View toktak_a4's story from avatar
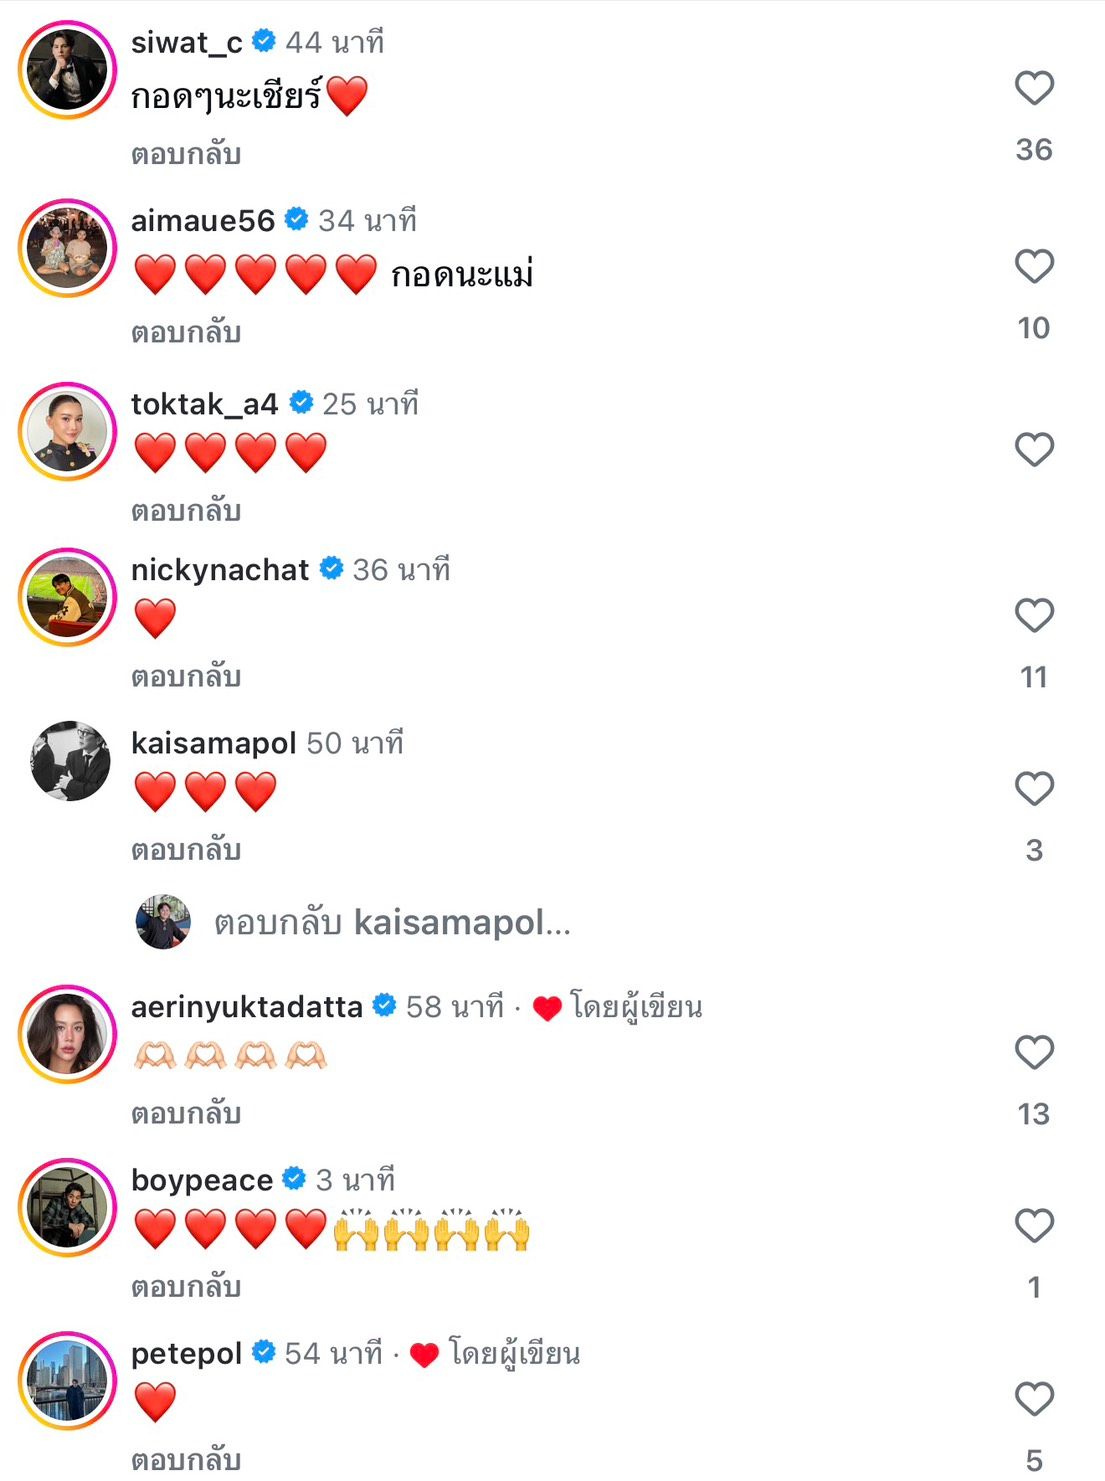Image resolution: width=1105 pixels, height=1481 pixels. (68, 431)
